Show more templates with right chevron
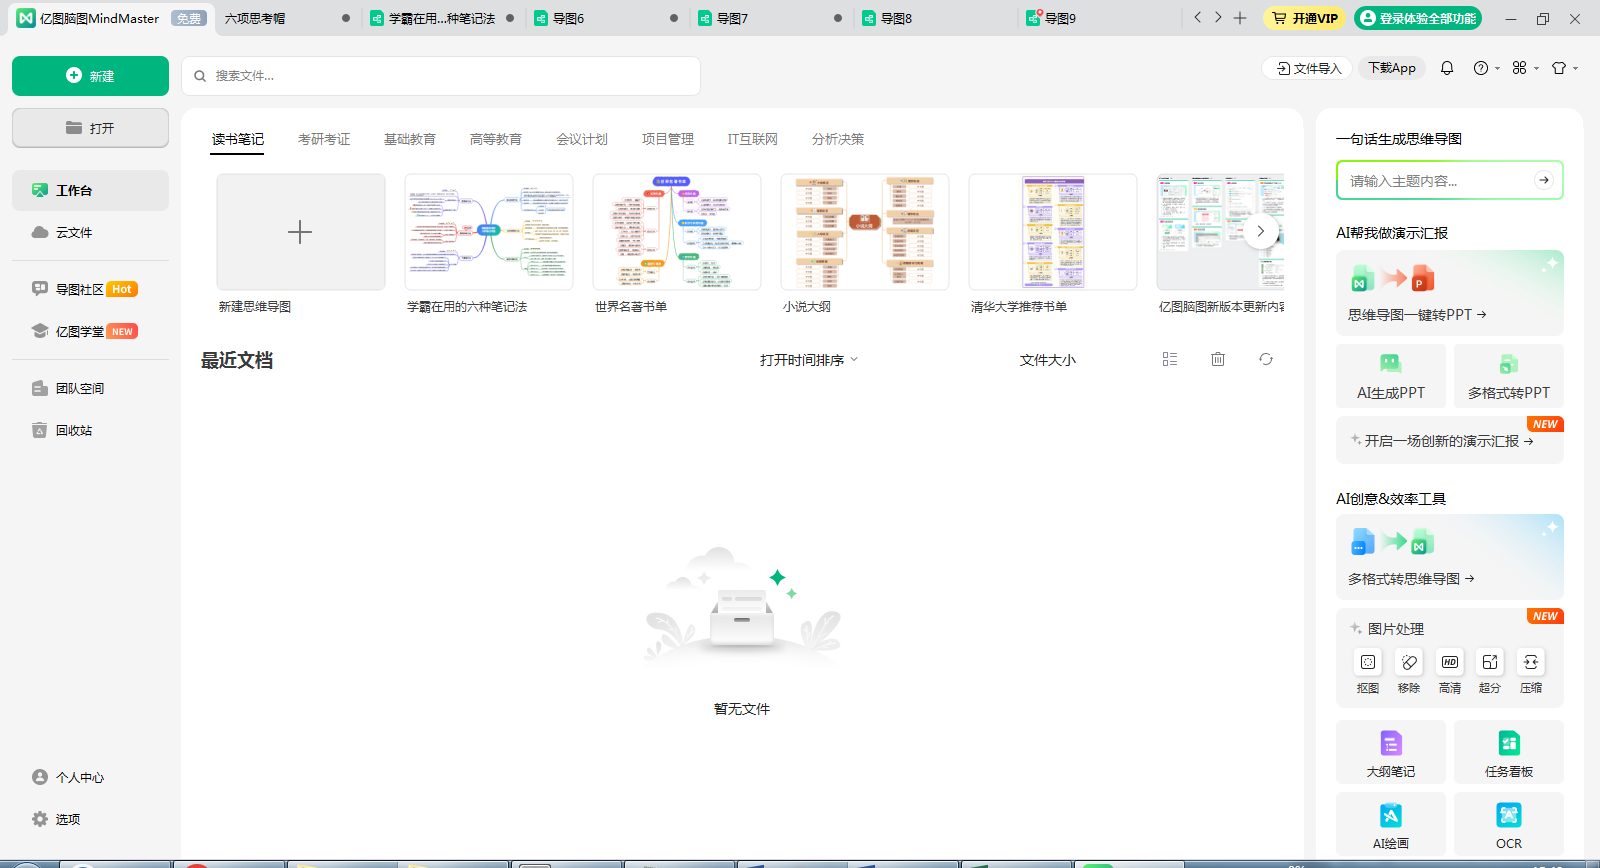The image size is (1600, 868). coord(1261,231)
